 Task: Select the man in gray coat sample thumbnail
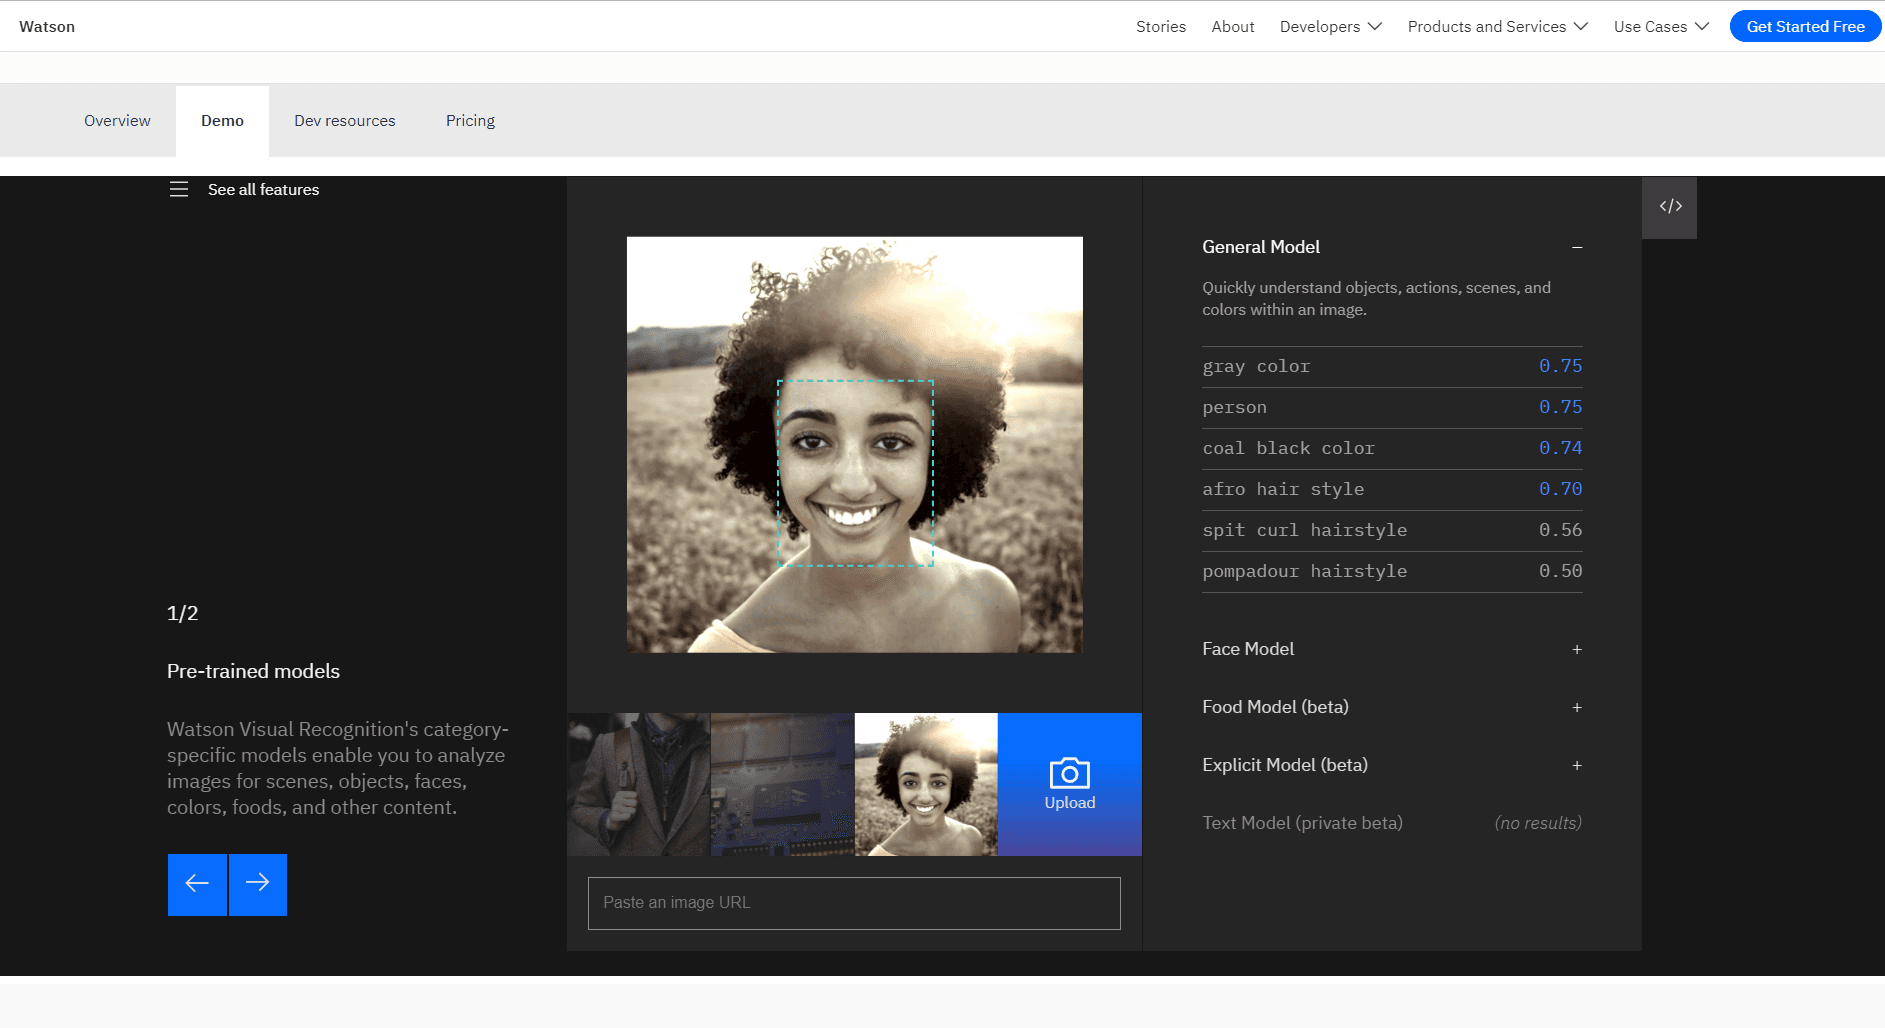637,784
